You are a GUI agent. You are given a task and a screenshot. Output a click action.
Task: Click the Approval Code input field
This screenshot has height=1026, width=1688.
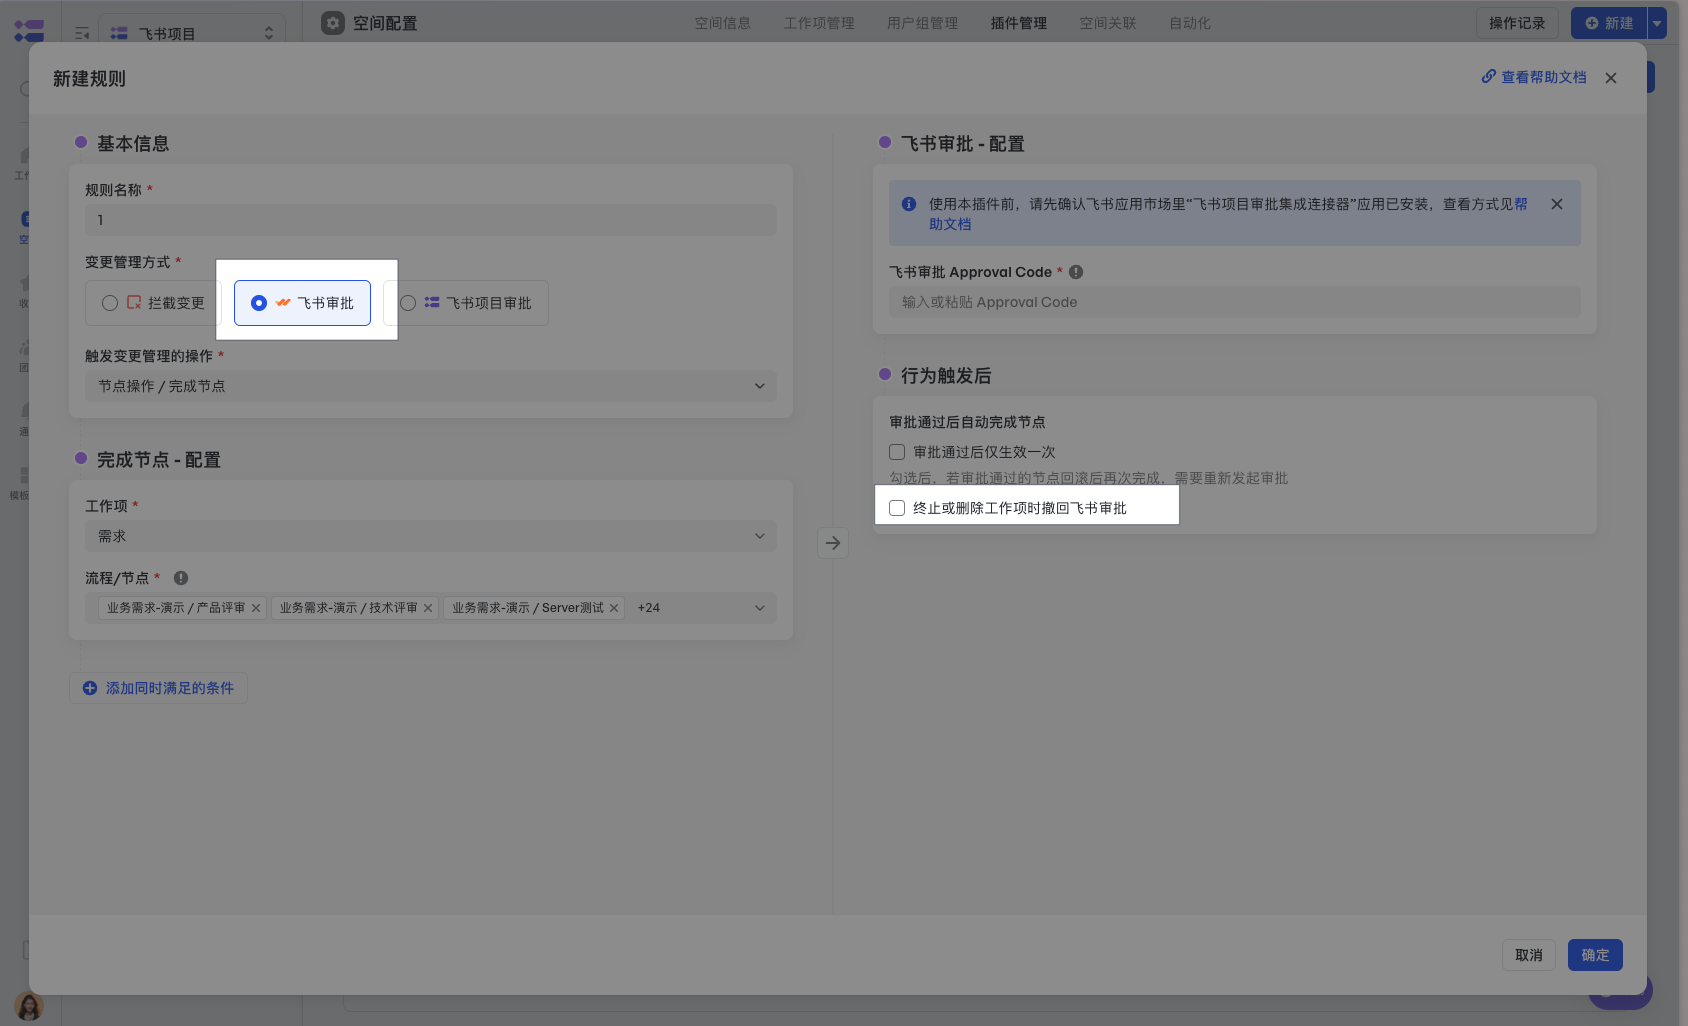coord(1235,302)
